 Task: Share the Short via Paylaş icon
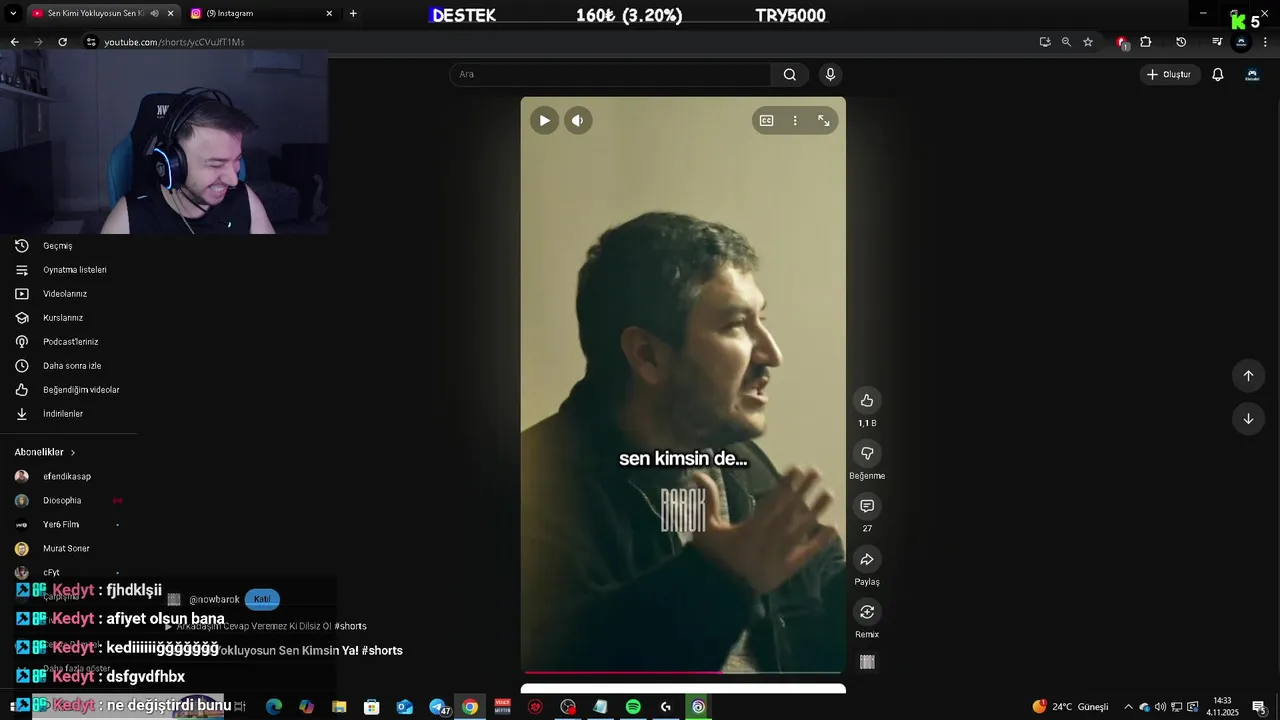click(x=867, y=560)
